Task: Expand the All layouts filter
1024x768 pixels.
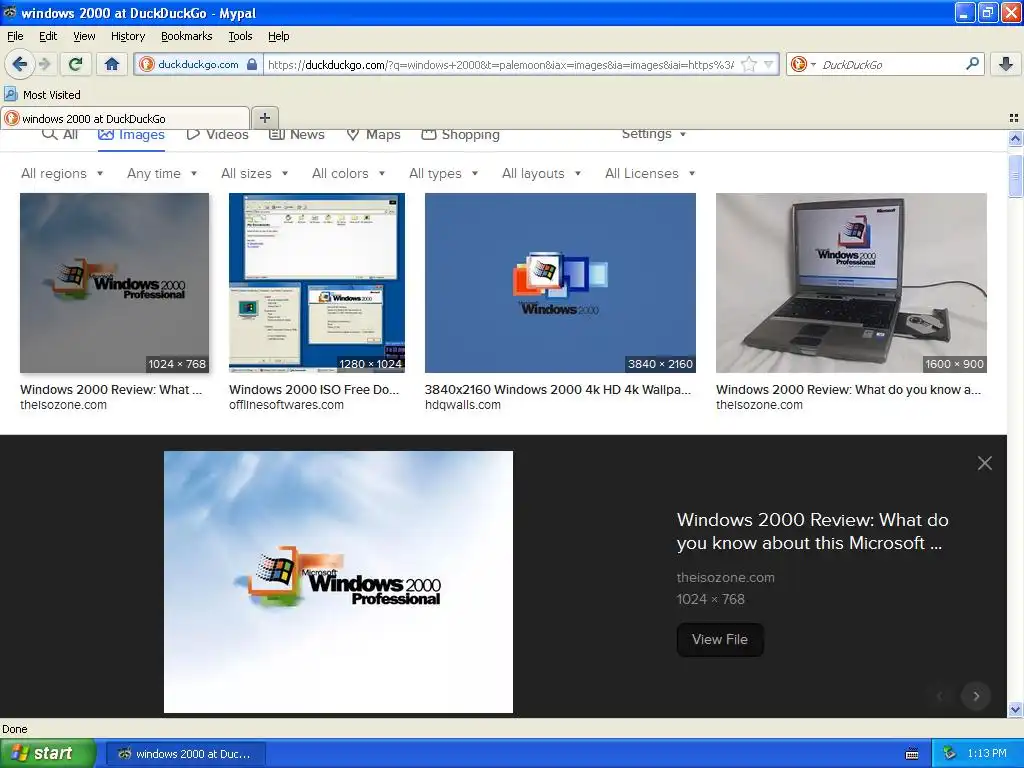Action: click(541, 173)
